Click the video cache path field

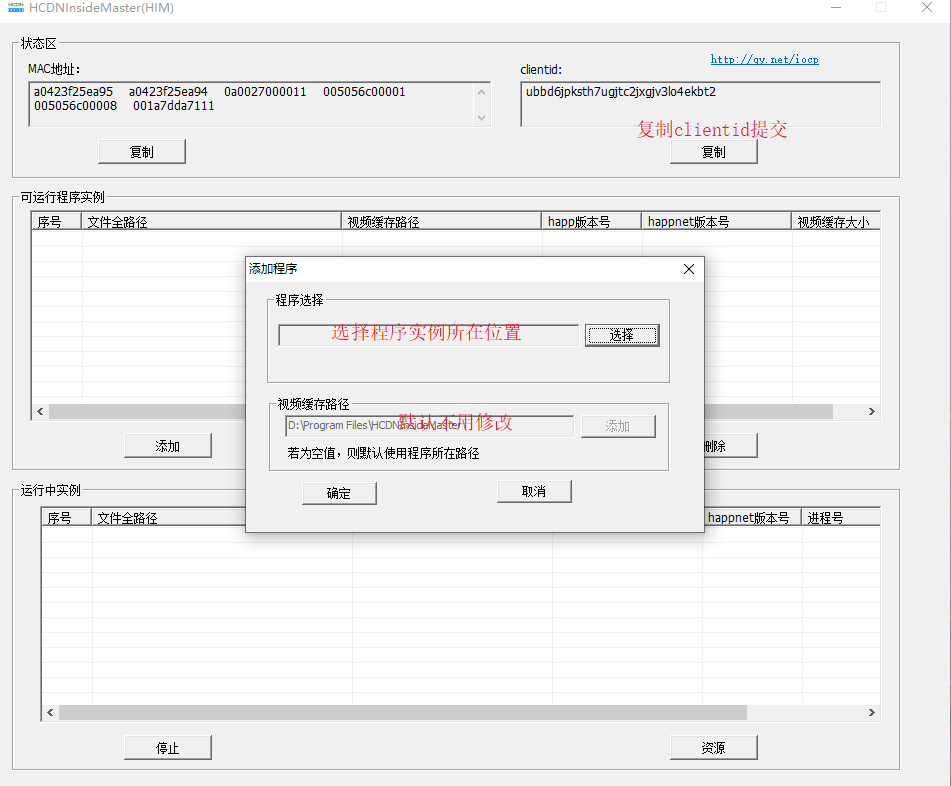[x=429, y=426]
